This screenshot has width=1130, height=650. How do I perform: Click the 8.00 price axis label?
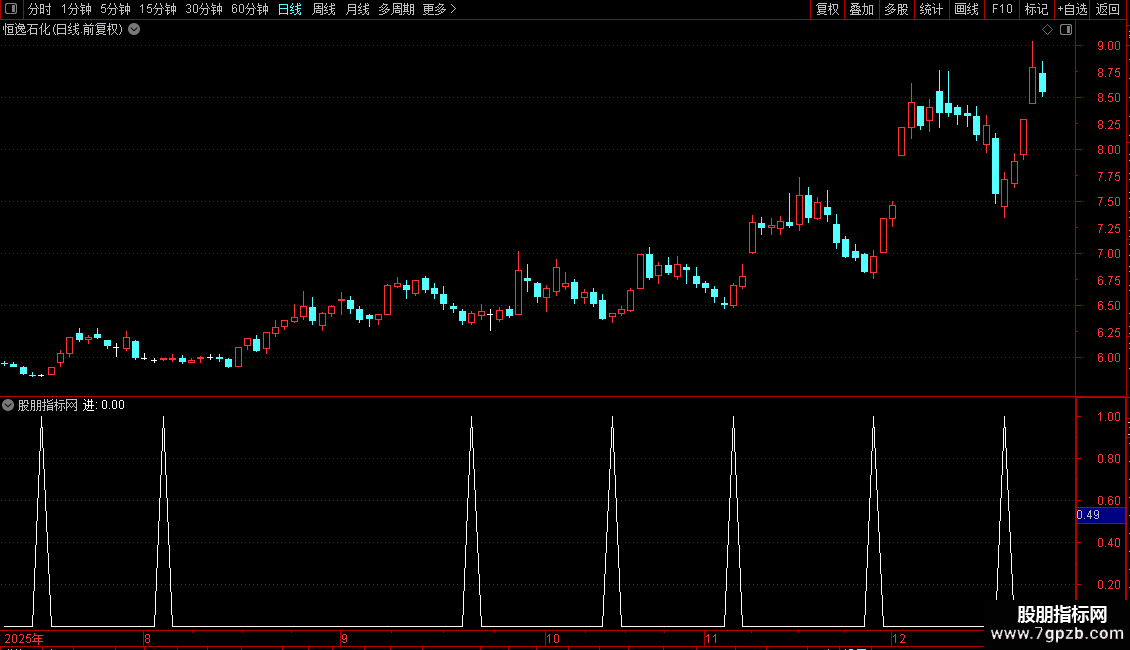tap(1108, 150)
